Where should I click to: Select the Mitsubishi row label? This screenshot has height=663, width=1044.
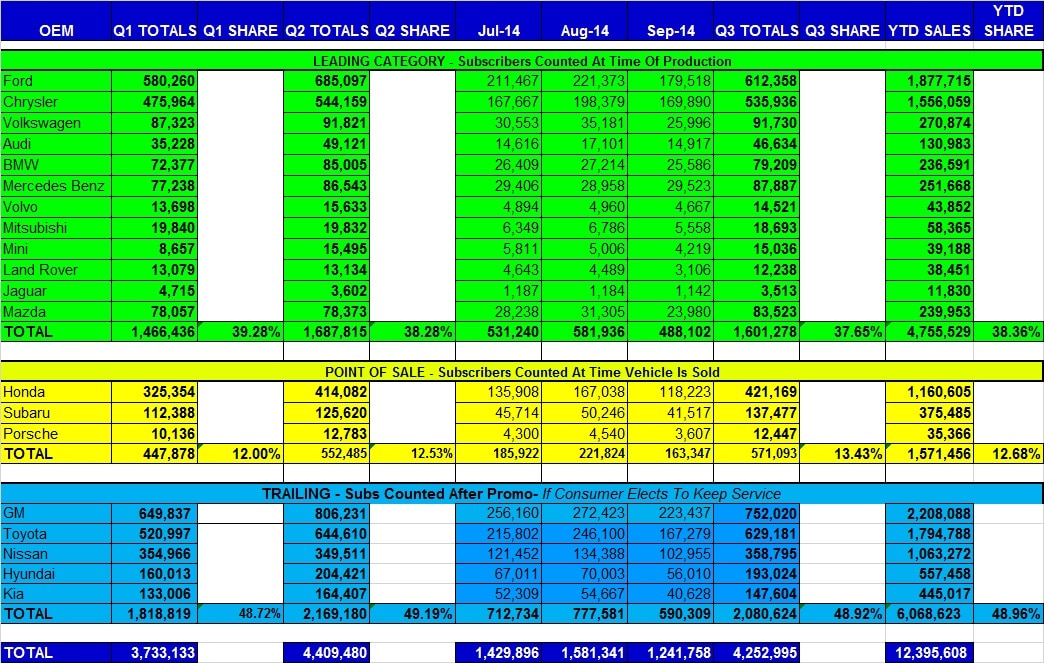coord(56,228)
